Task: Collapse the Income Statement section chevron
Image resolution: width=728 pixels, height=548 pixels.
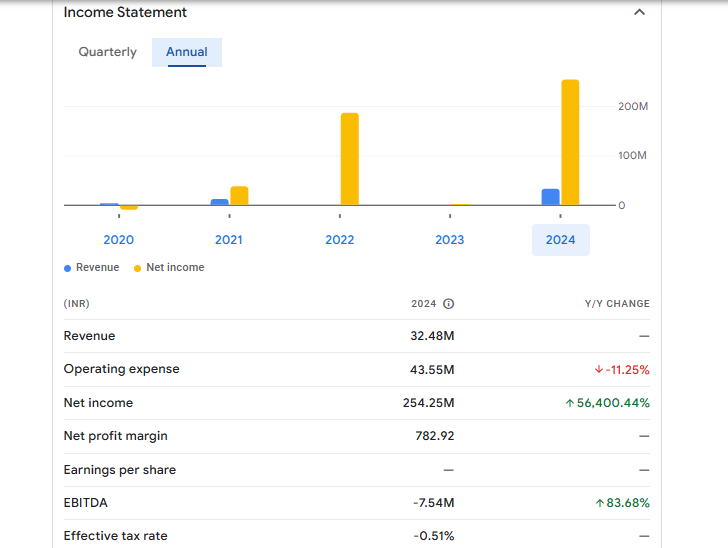Action: click(639, 13)
